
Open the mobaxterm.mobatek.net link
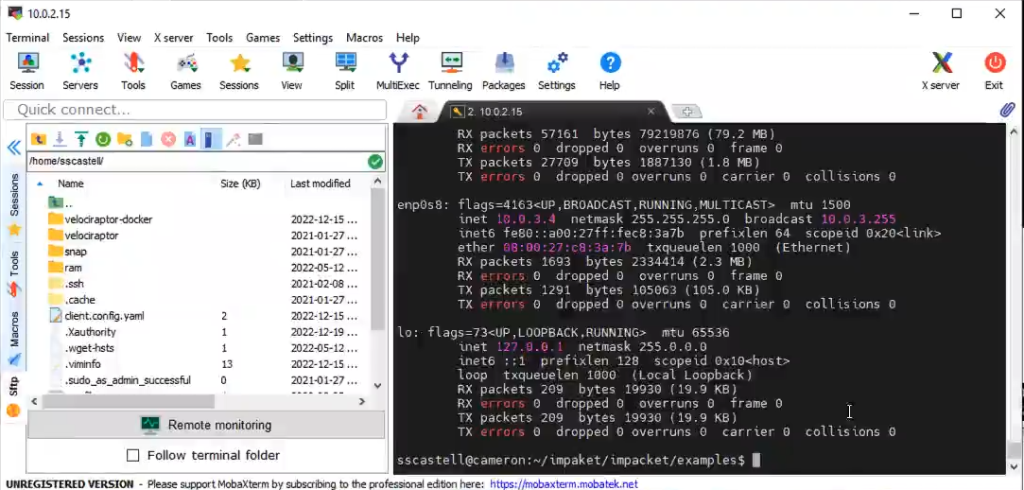click(563, 484)
